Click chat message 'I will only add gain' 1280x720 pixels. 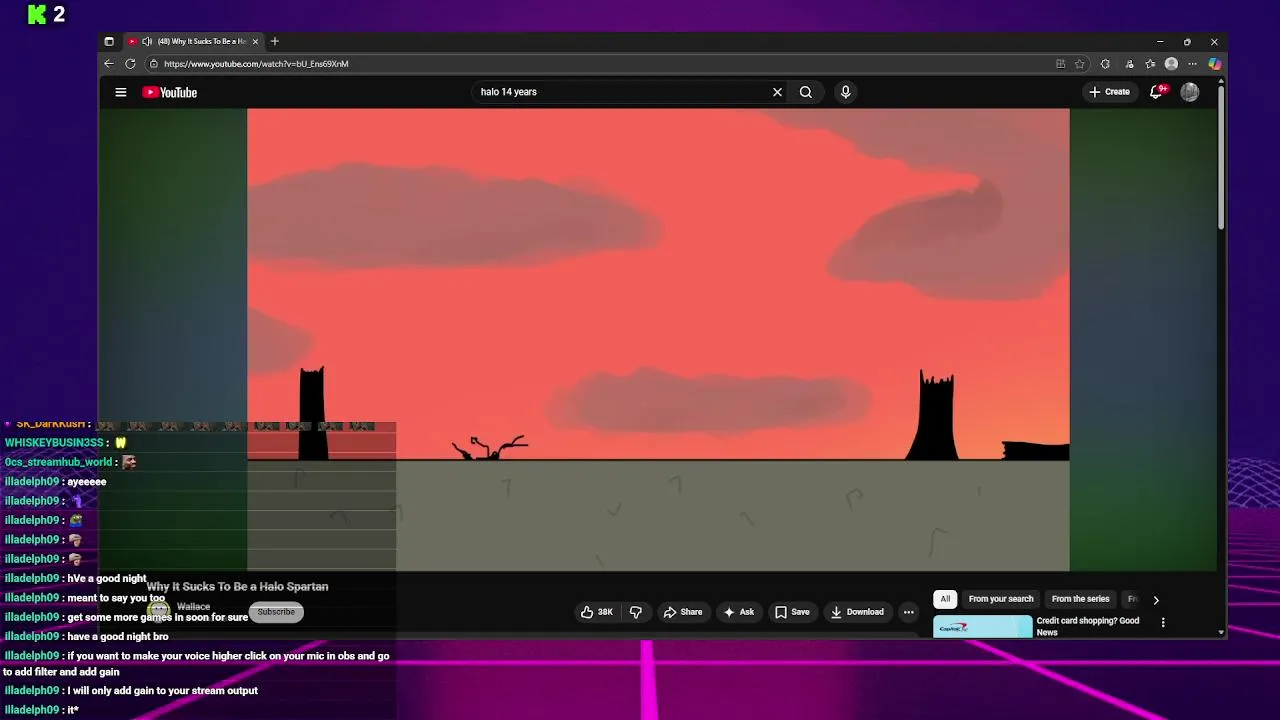point(162,691)
